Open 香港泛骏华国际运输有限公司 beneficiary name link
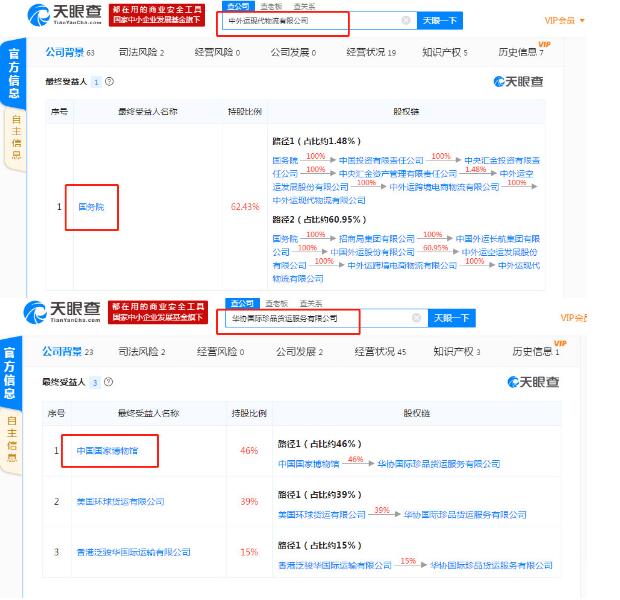Viewport: 620px width, 600px height. coord(133,552)
